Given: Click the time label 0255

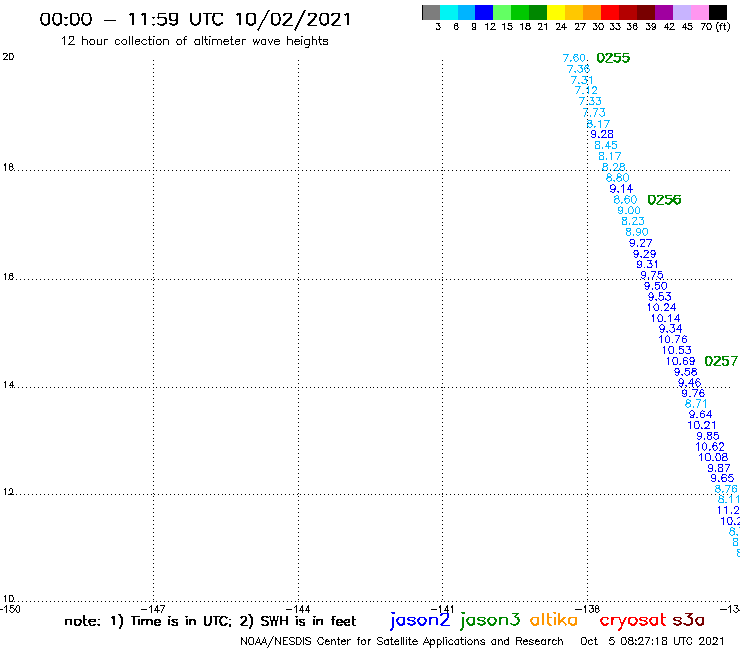Looking at the screenshot, I should tap(613, 58).
